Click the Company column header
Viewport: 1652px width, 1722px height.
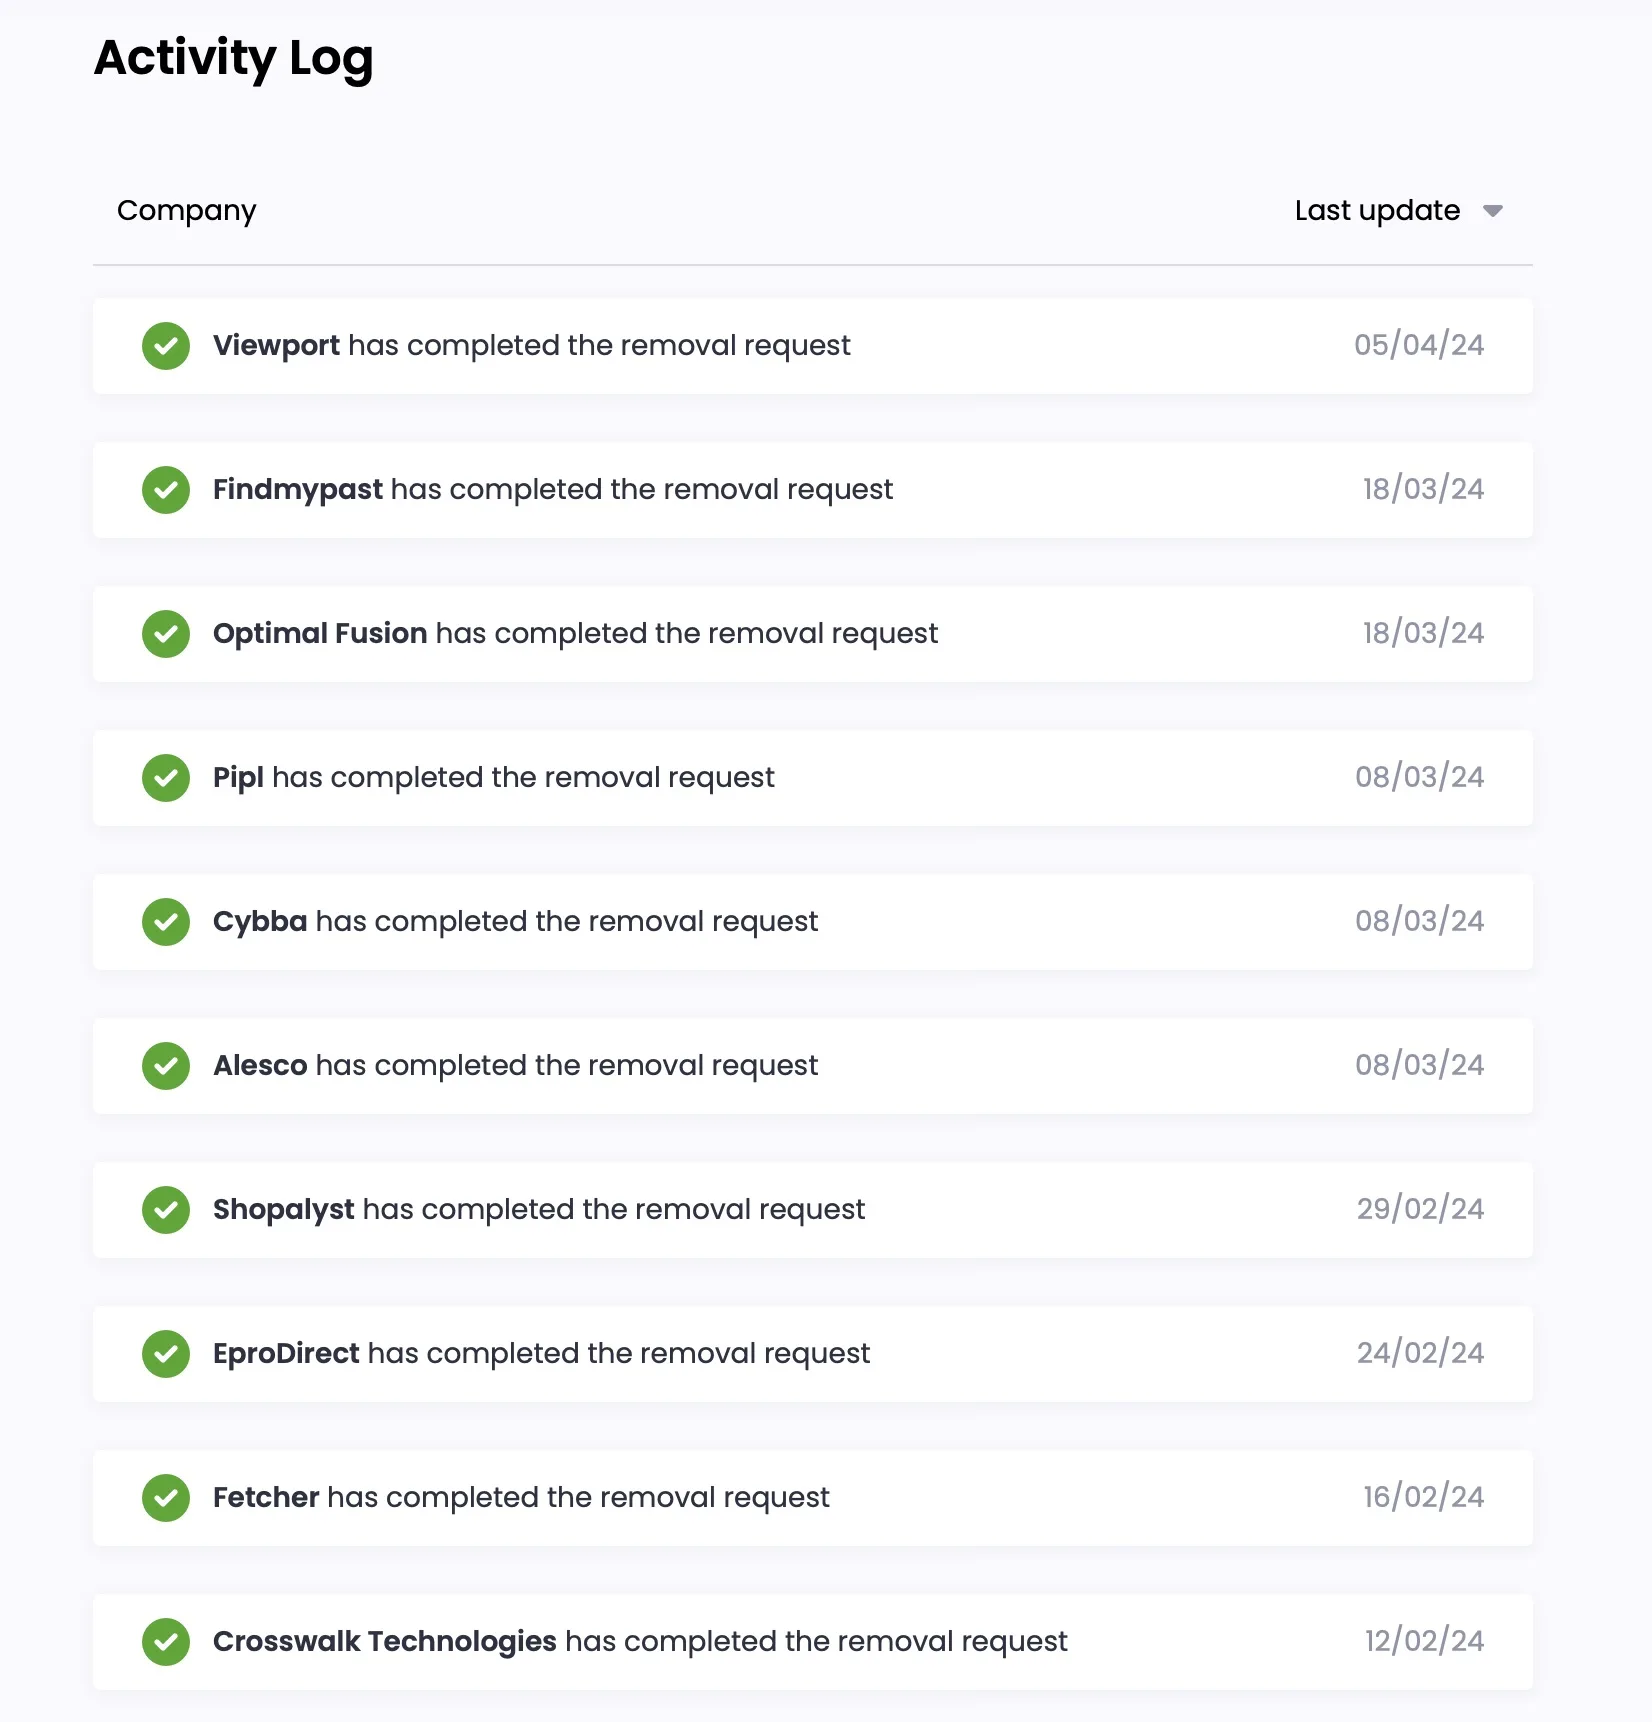[x=187, y=210]
